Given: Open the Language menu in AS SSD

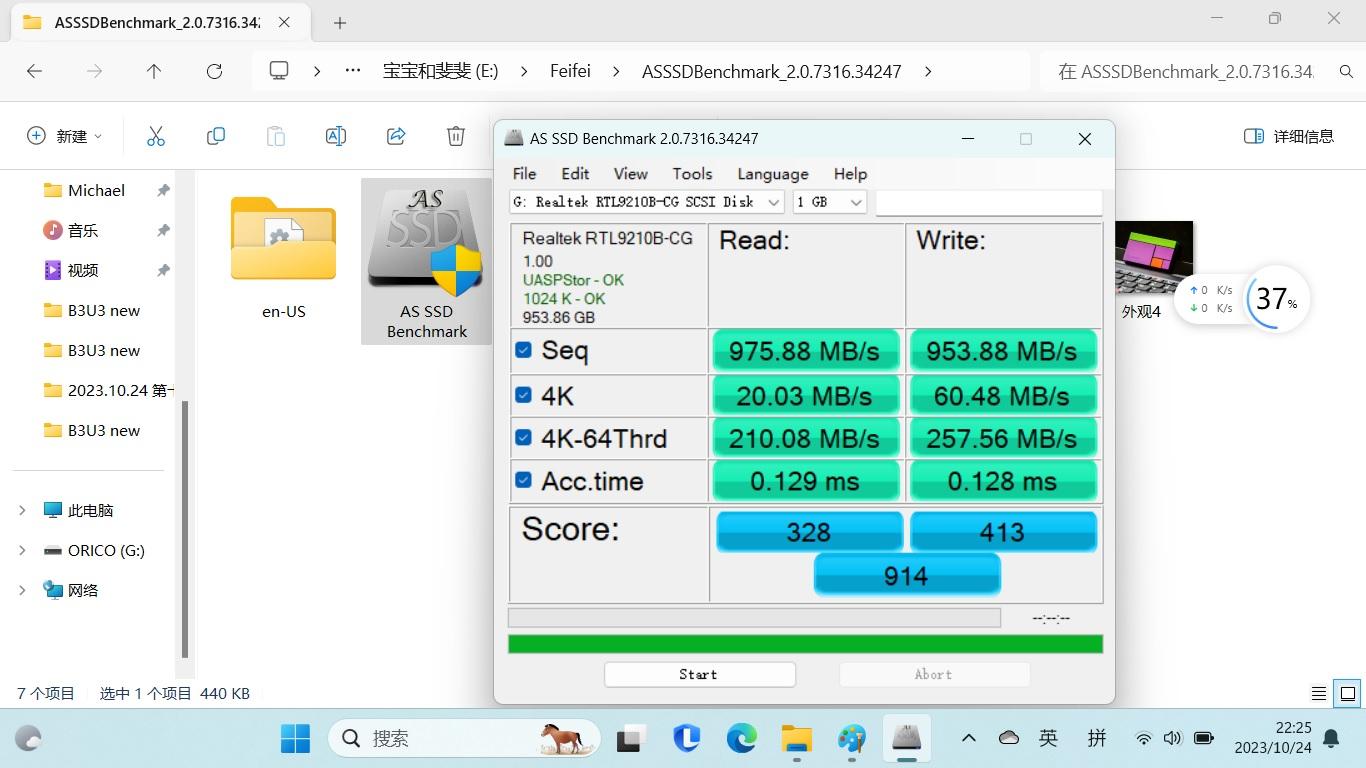Looking at the screenshot, I should (773, 174).
